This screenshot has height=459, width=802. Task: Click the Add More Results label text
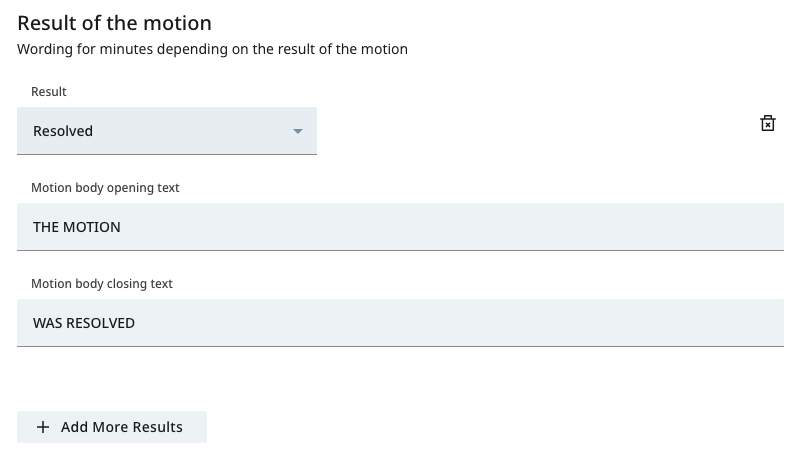click(x=122, y=427)
